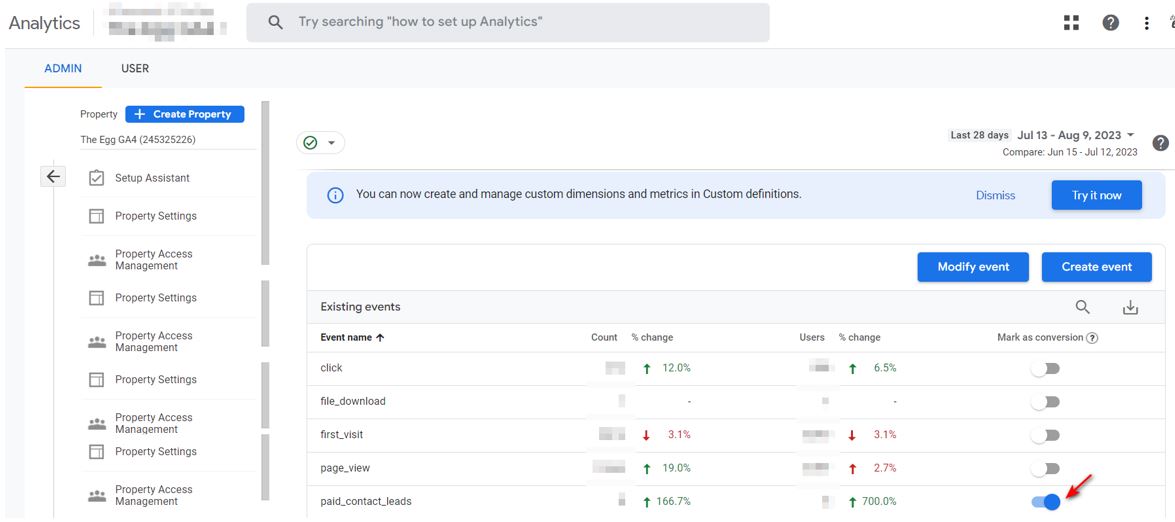Screen dimensions: 1175x522
Task: Click the Existing events heading
Action: [x=360, y=307]
